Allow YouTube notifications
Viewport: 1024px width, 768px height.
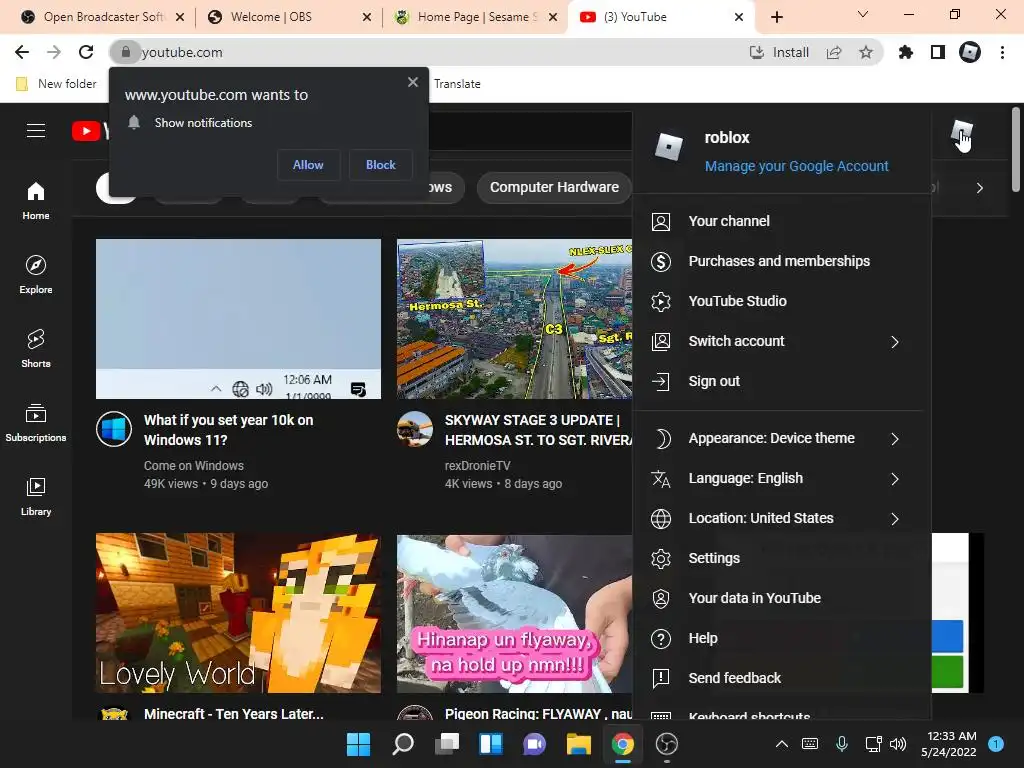coord(308,165)
